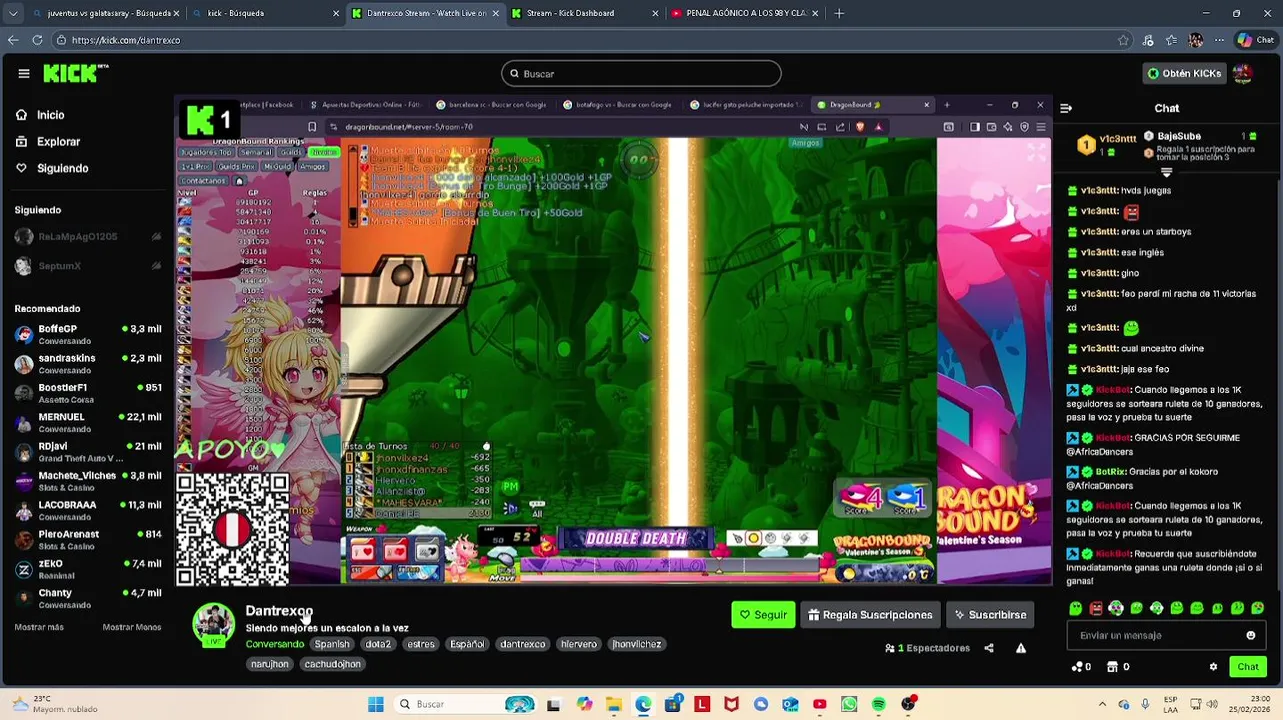
Task: Show hidden system tray icons chevron
Action: (1102, 704)
